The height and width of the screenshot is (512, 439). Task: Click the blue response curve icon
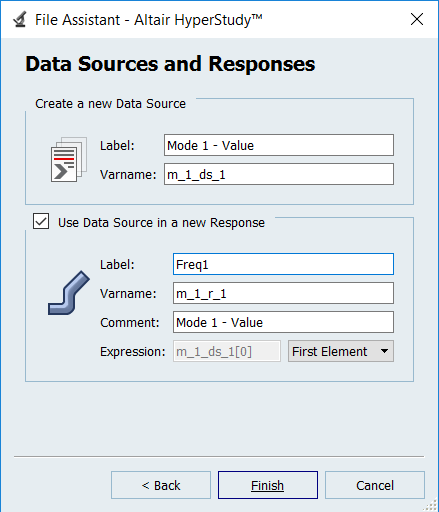coord(69,293)
